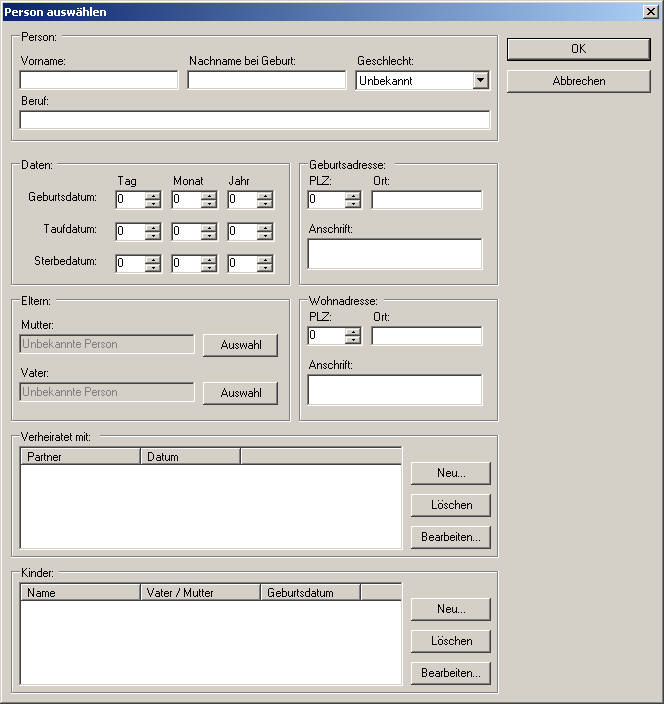
Task: Click into the Beruf input field
Action: [255, 121]
